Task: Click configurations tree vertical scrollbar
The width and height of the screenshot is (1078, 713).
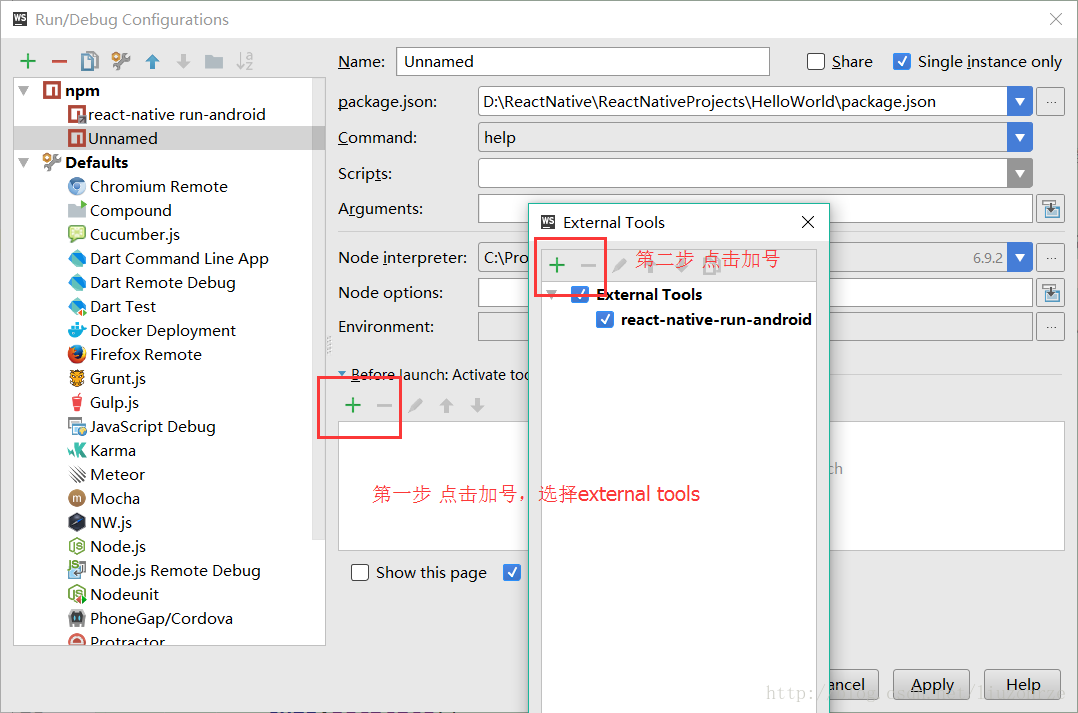Action: (x=318, y=309)
